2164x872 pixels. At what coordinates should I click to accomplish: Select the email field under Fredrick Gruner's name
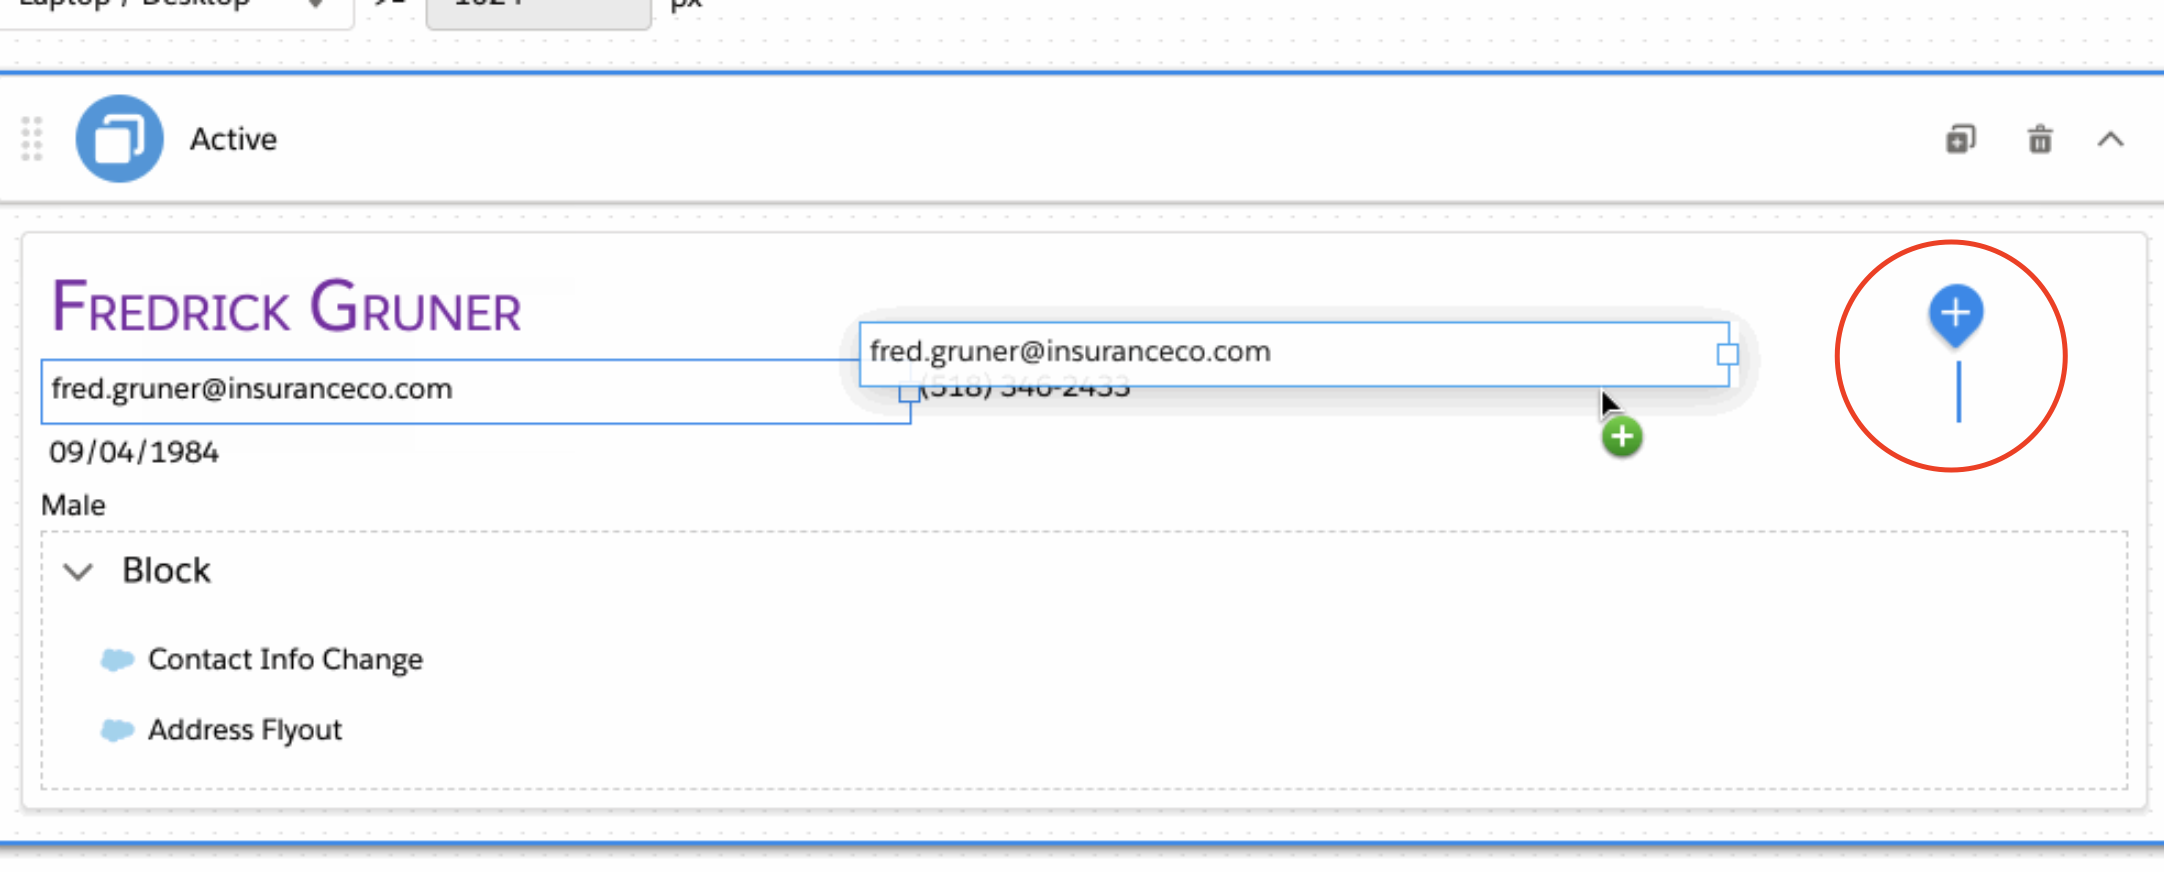tap(476, 391)
